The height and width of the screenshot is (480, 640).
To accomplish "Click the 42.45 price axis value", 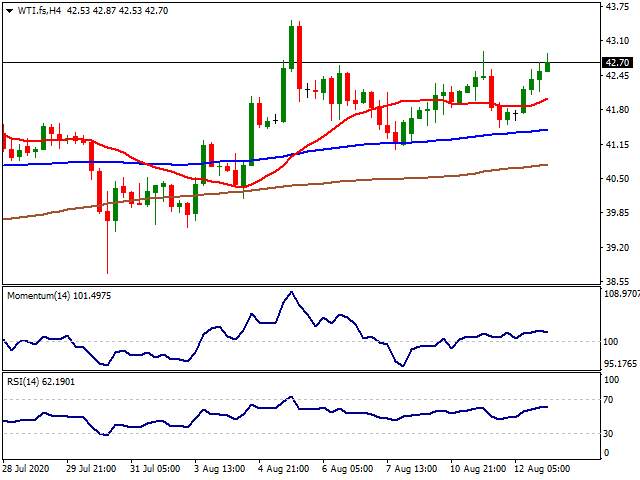I will pyautogui.click(x=618, y=76).
